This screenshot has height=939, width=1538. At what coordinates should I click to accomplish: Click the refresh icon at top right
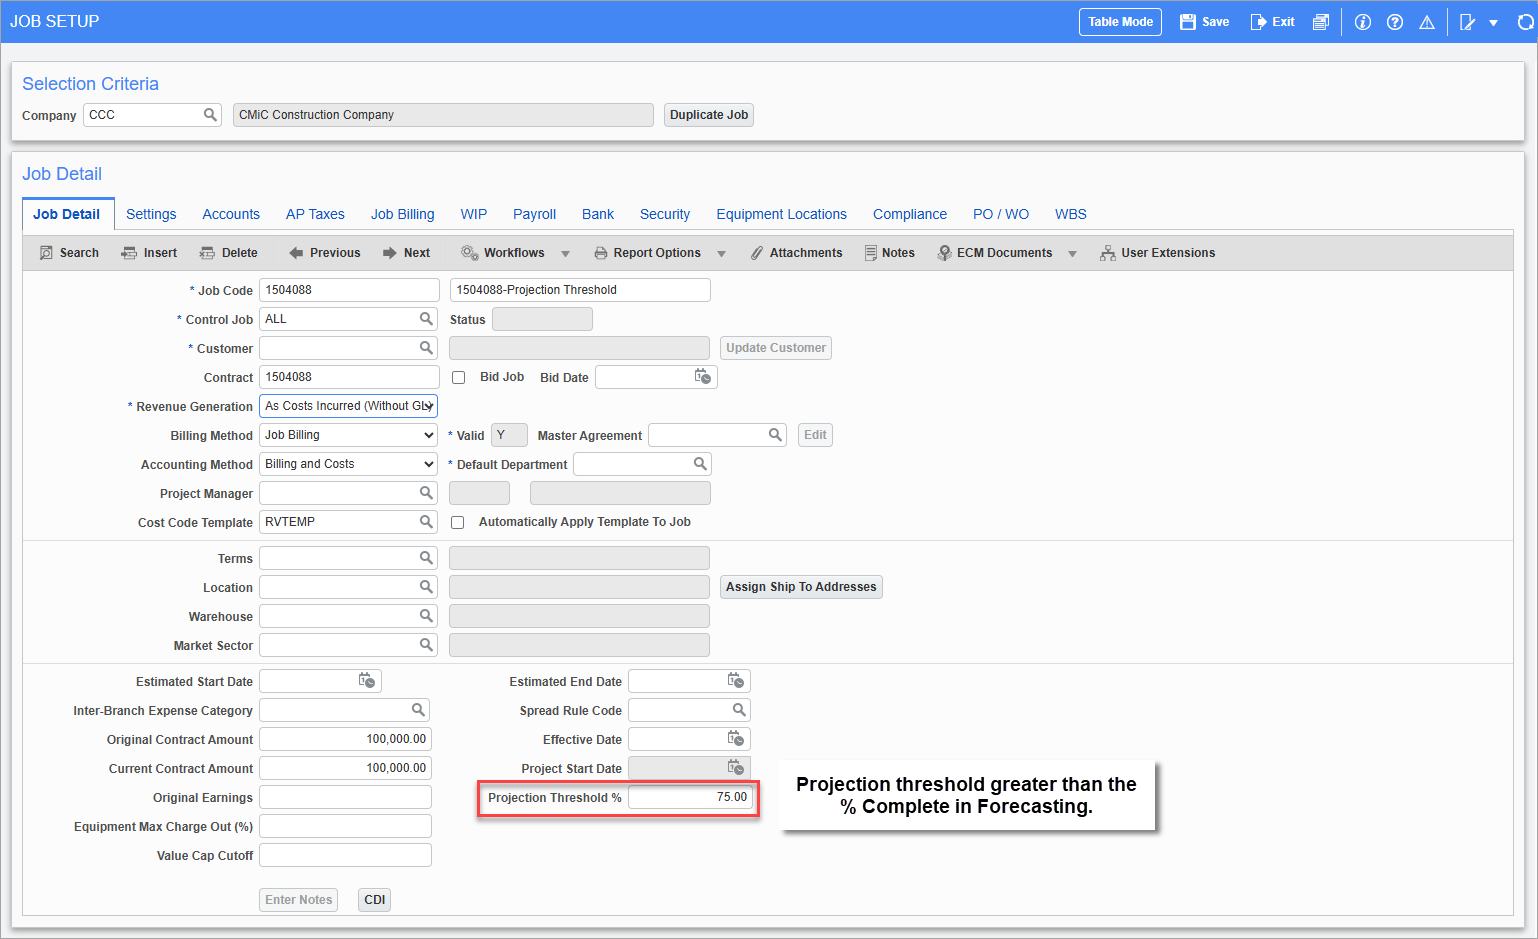pyautogui.click(x=1525, y=22)
